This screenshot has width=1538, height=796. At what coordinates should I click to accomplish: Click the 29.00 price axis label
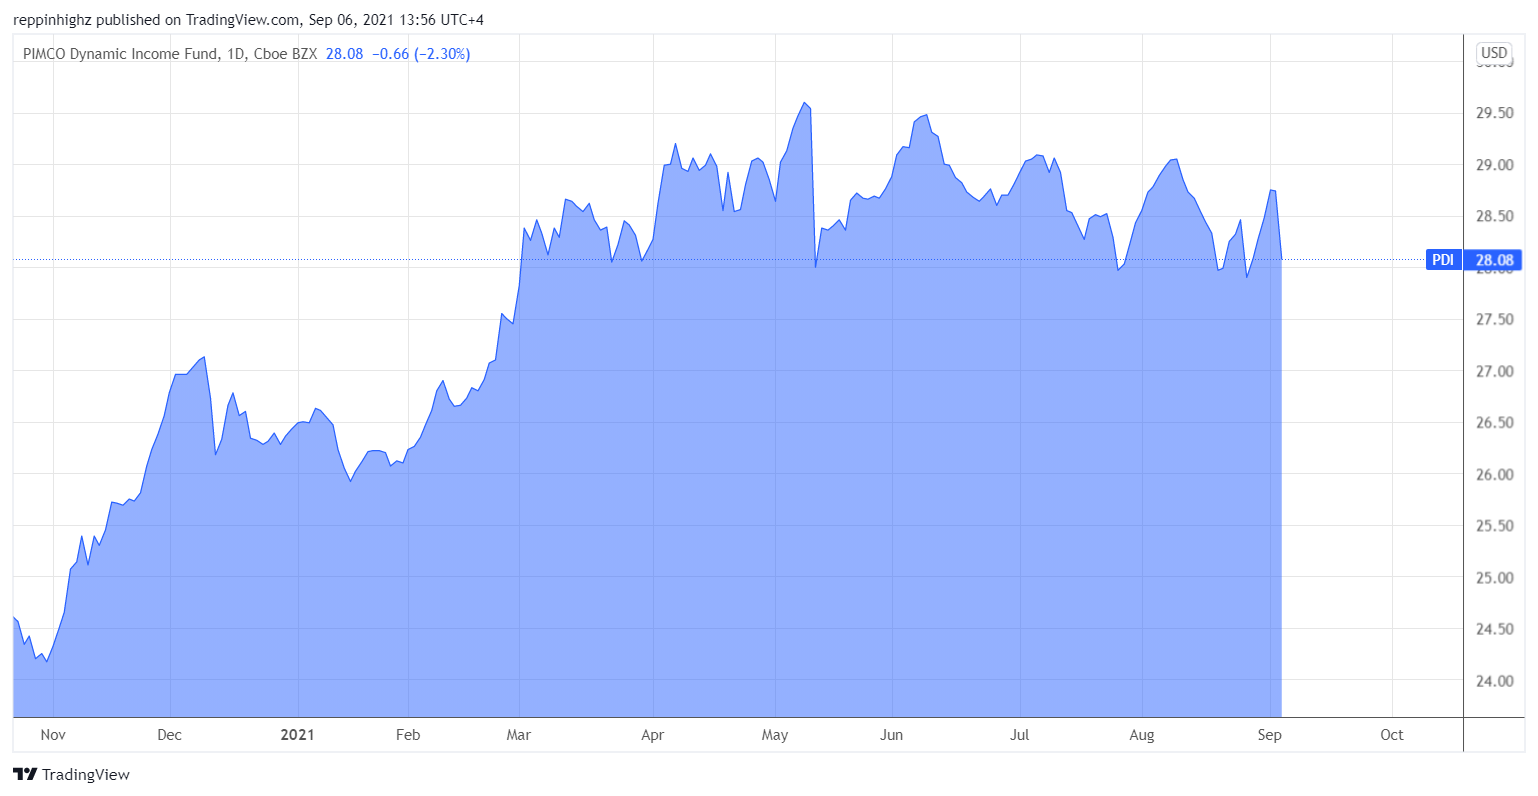point(1495,165)
